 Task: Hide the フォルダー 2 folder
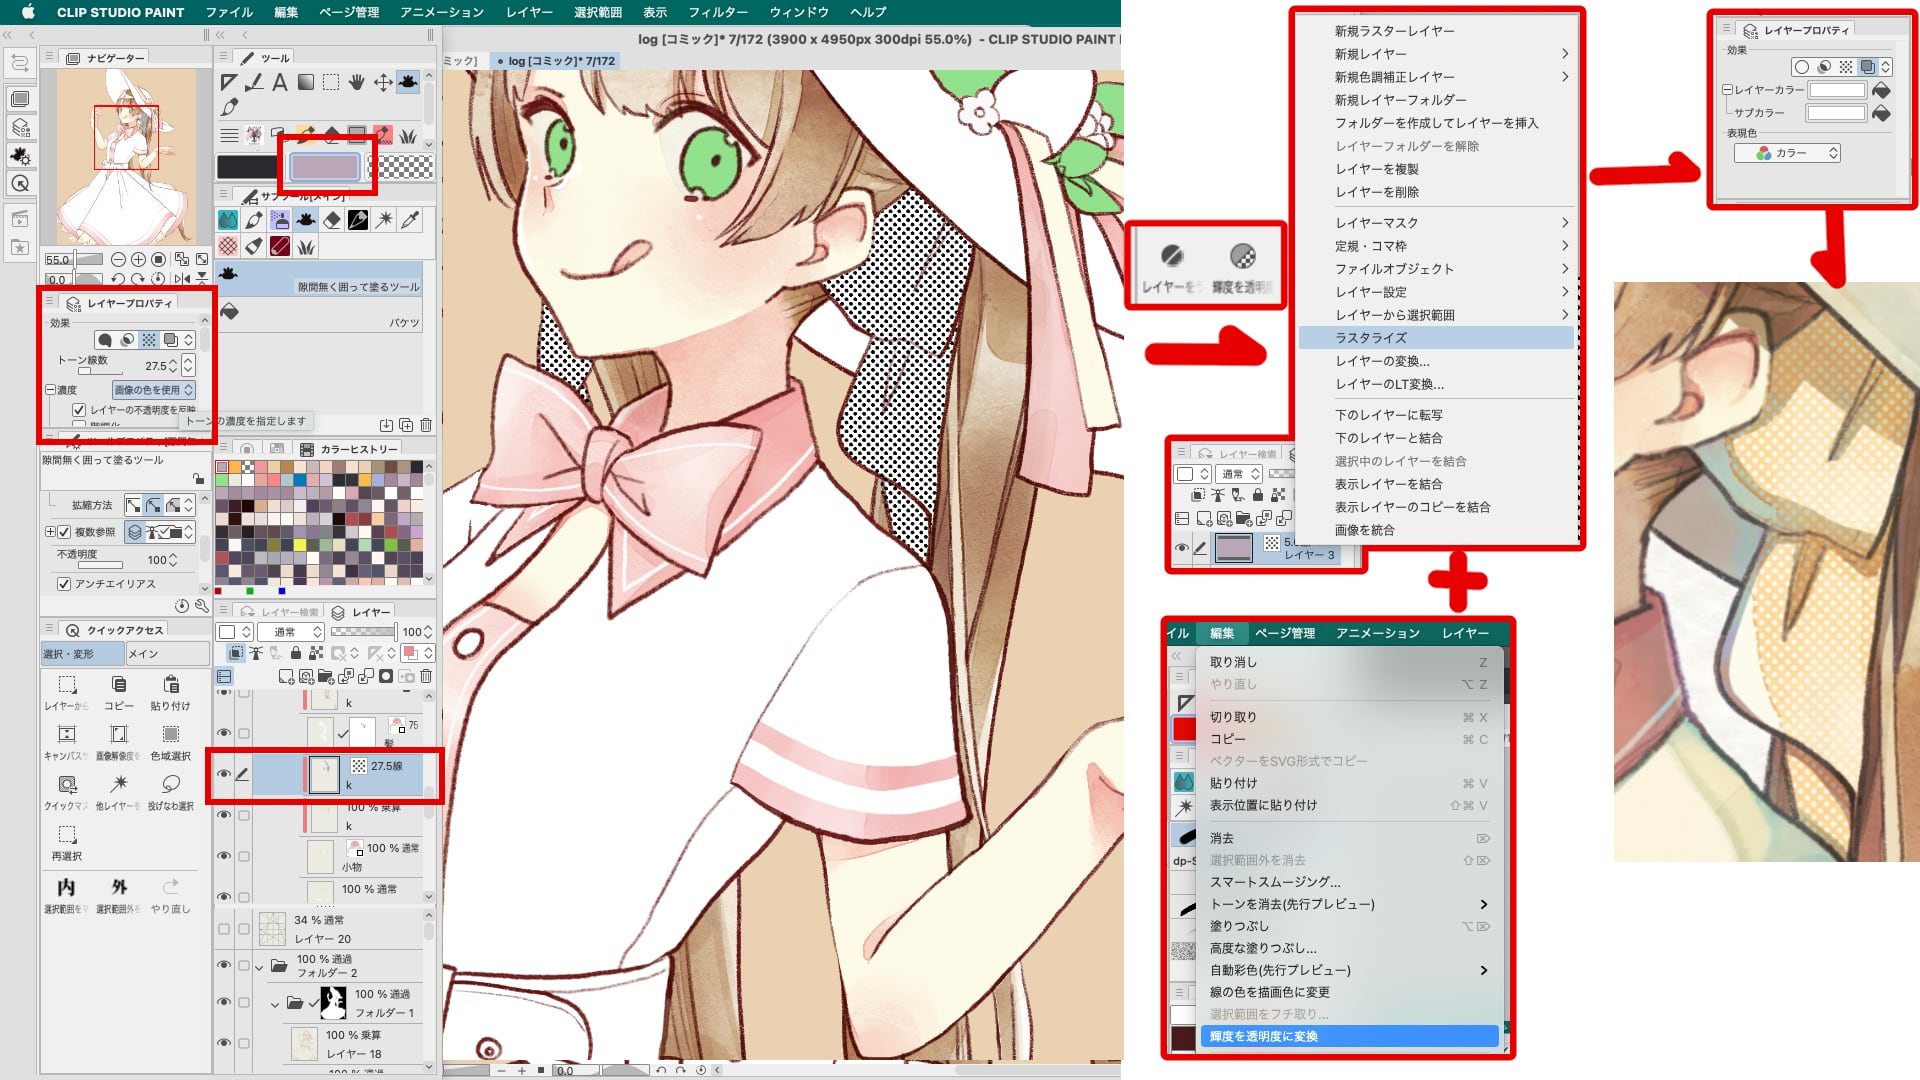(224, 965)
